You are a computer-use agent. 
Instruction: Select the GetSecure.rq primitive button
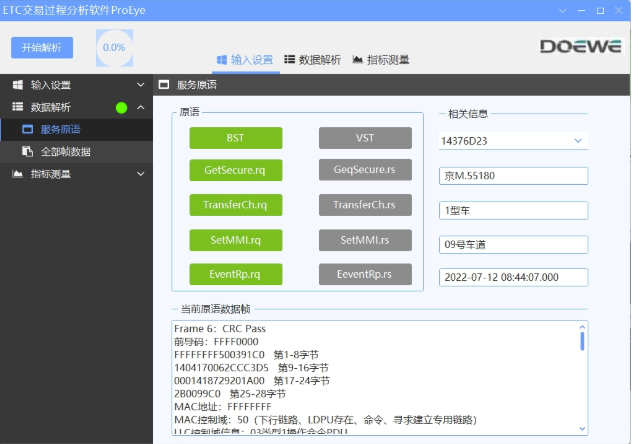[x=236, y=171]
